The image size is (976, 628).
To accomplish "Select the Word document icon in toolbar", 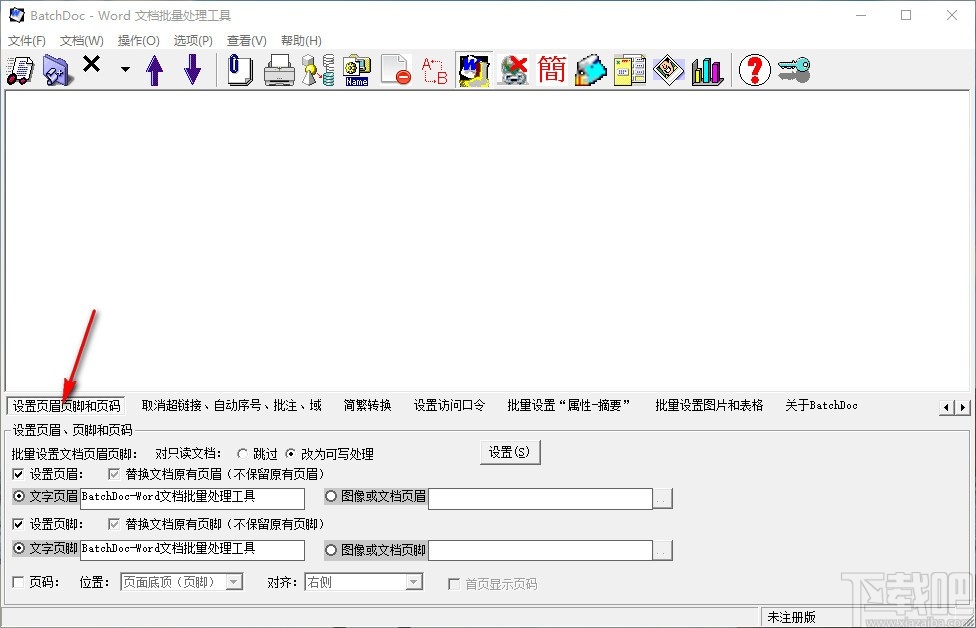I will (x=473, y=70).
